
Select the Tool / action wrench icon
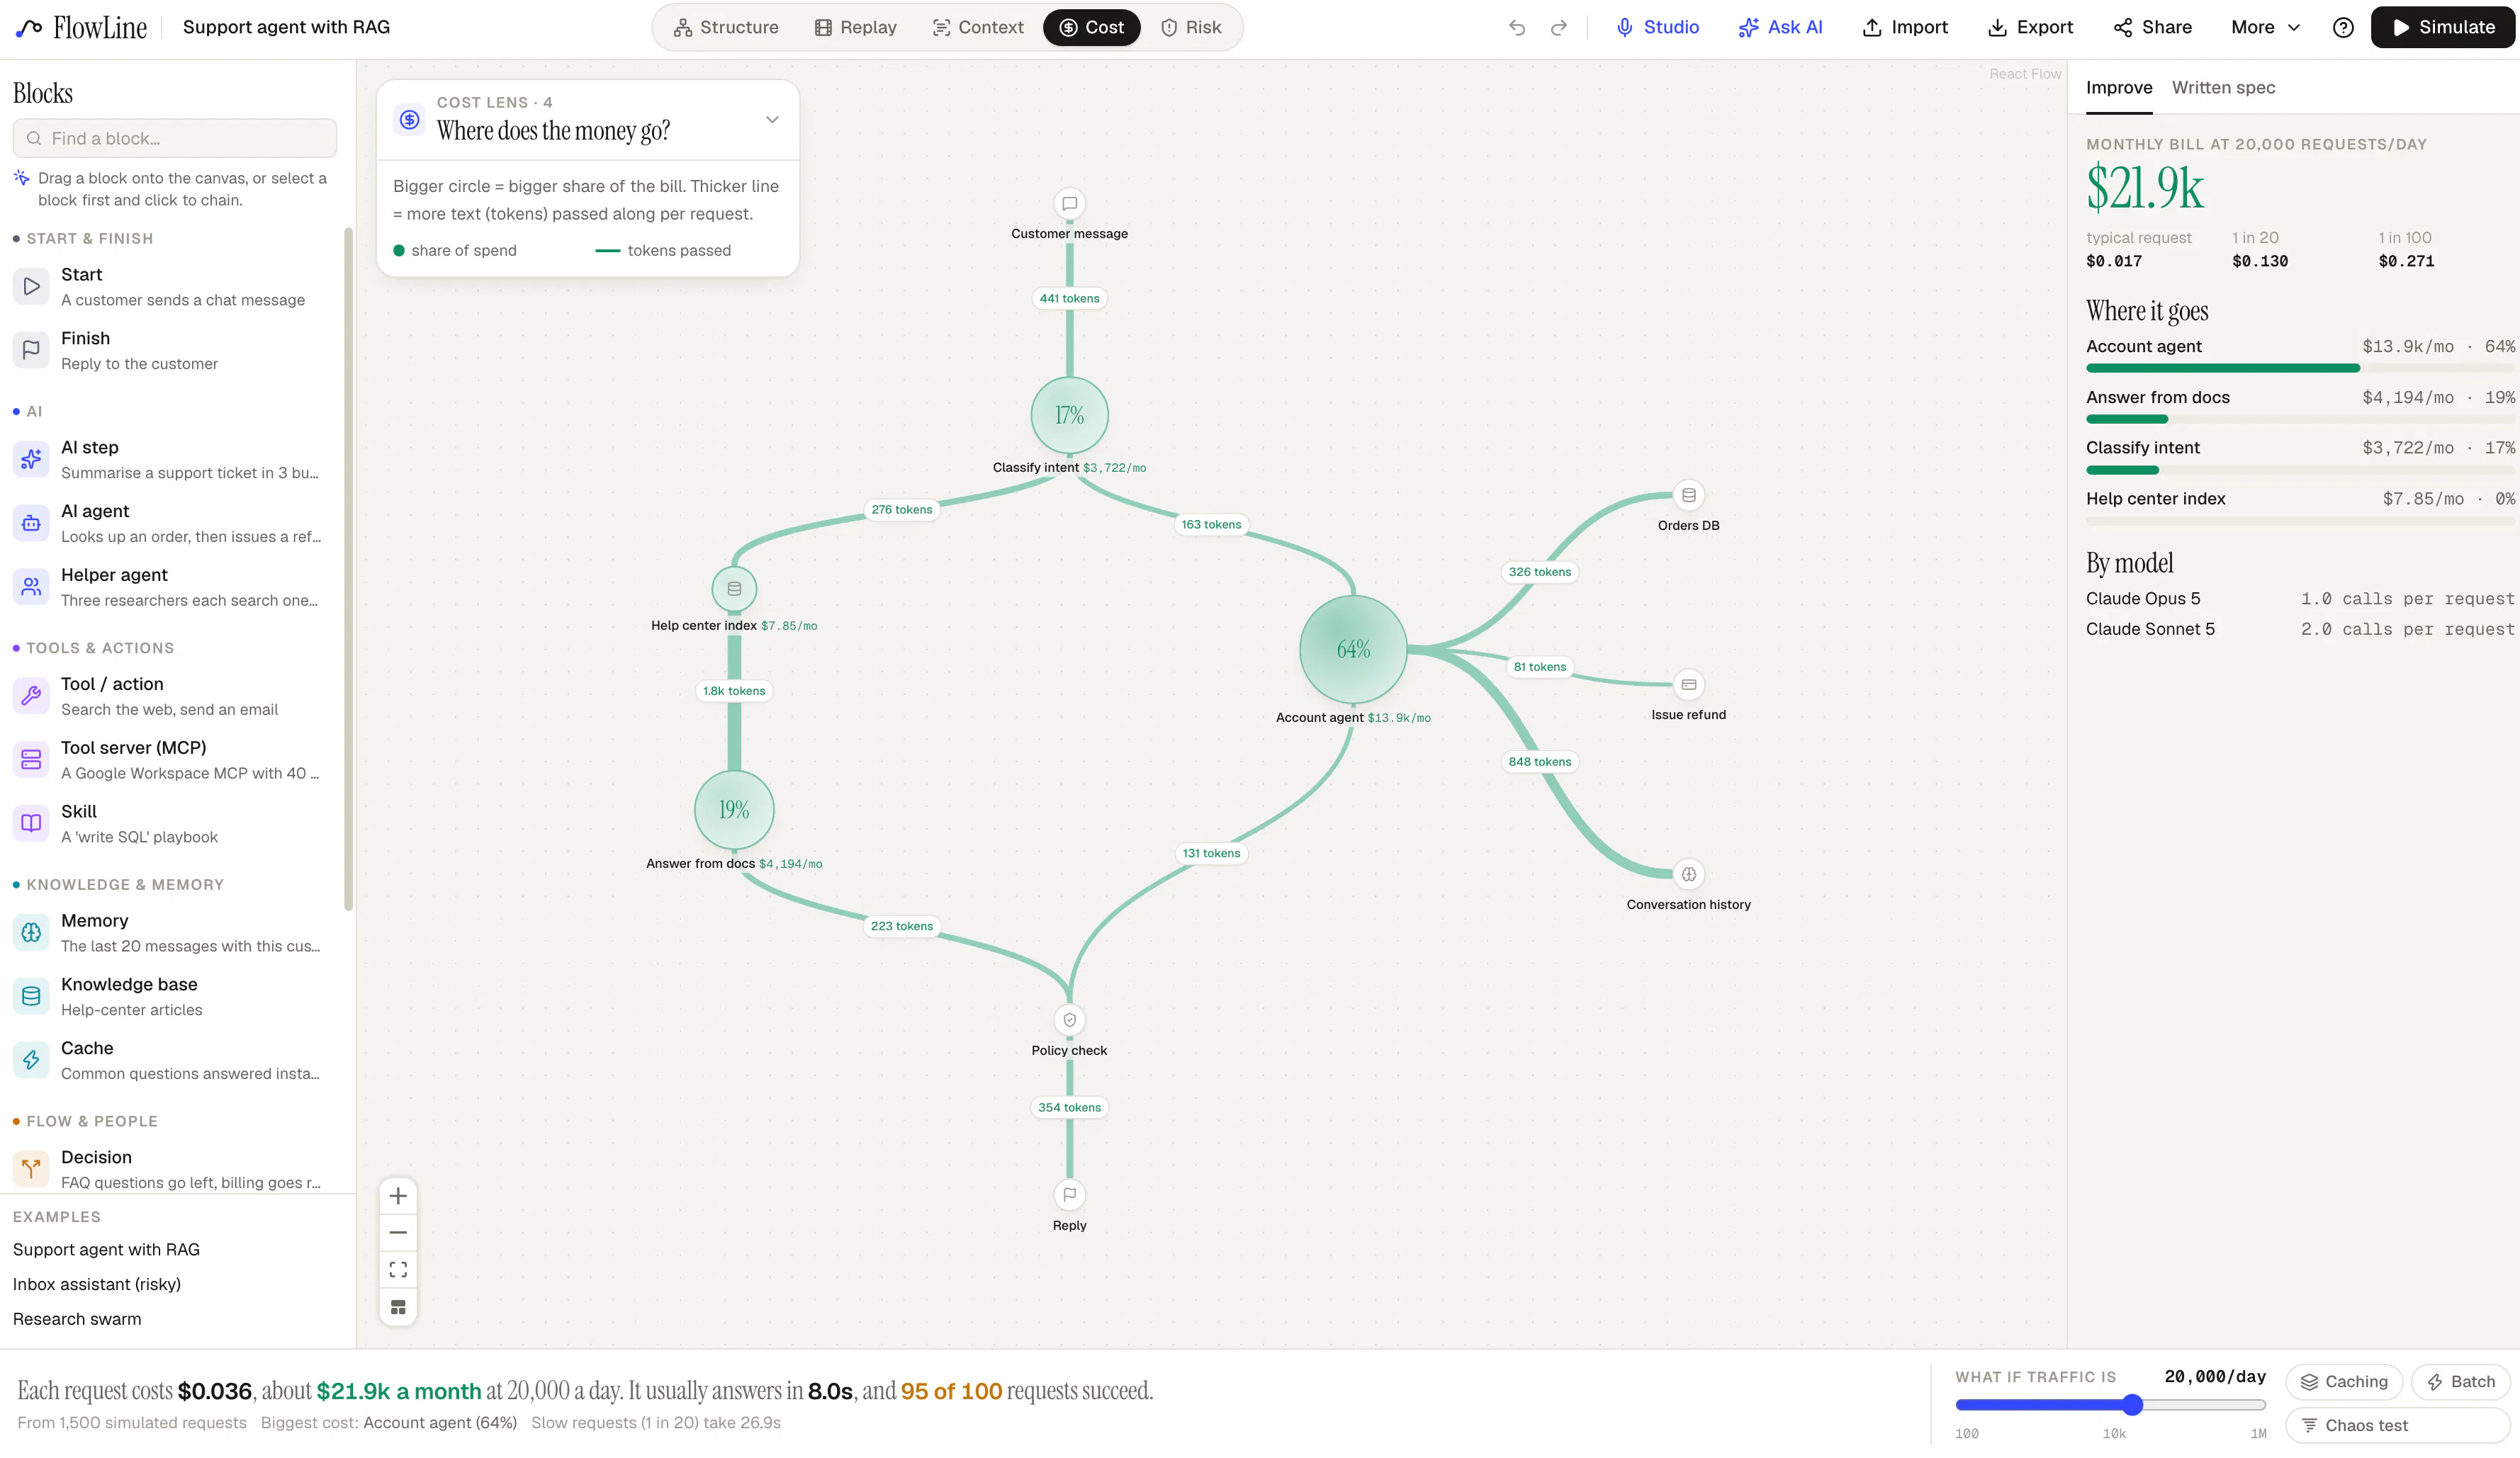click(31, 696)
